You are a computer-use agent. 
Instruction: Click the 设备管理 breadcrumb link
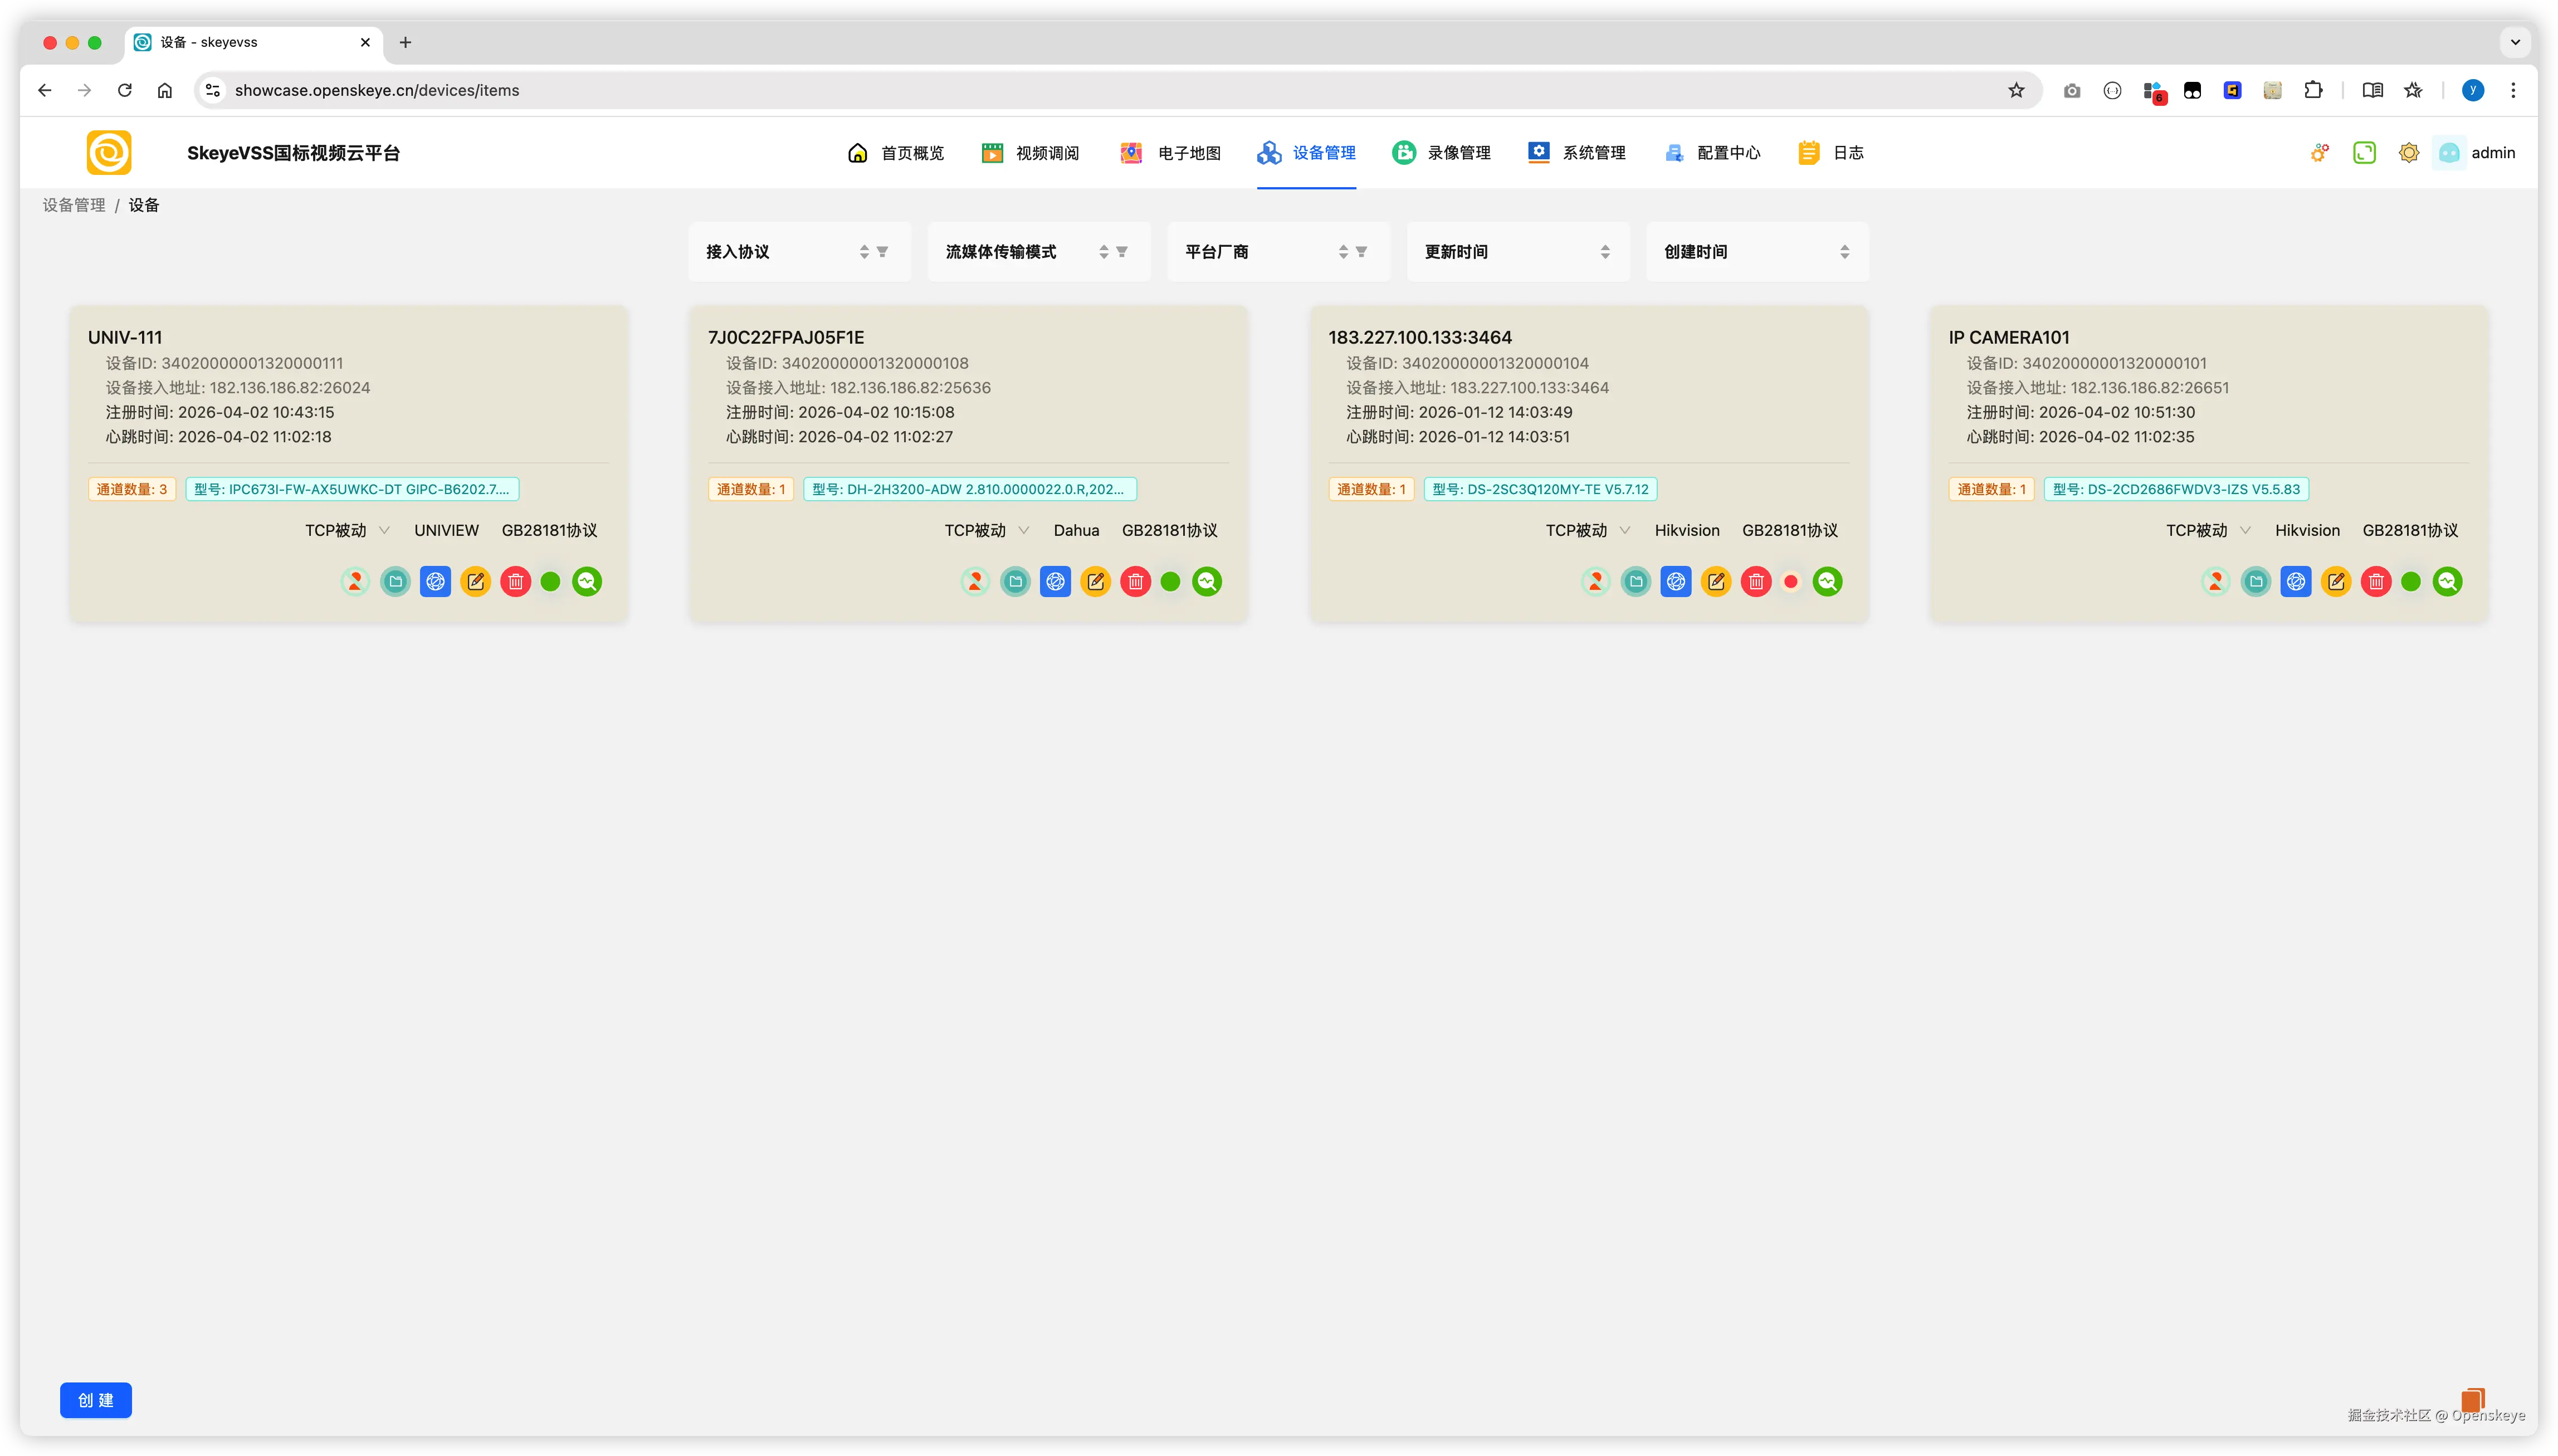(x=74, y=205)
